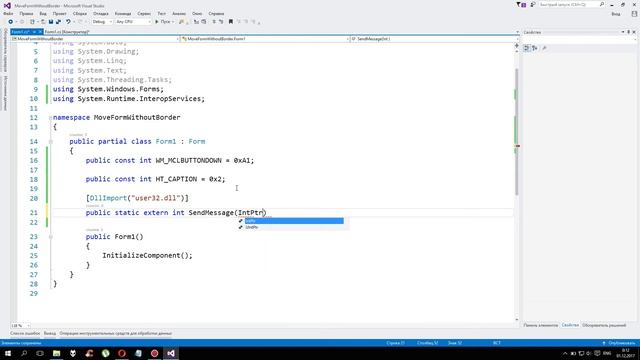Open the Список ошибок bottom tab
Screen dimensions: 640x360
[x=25, y=333]
